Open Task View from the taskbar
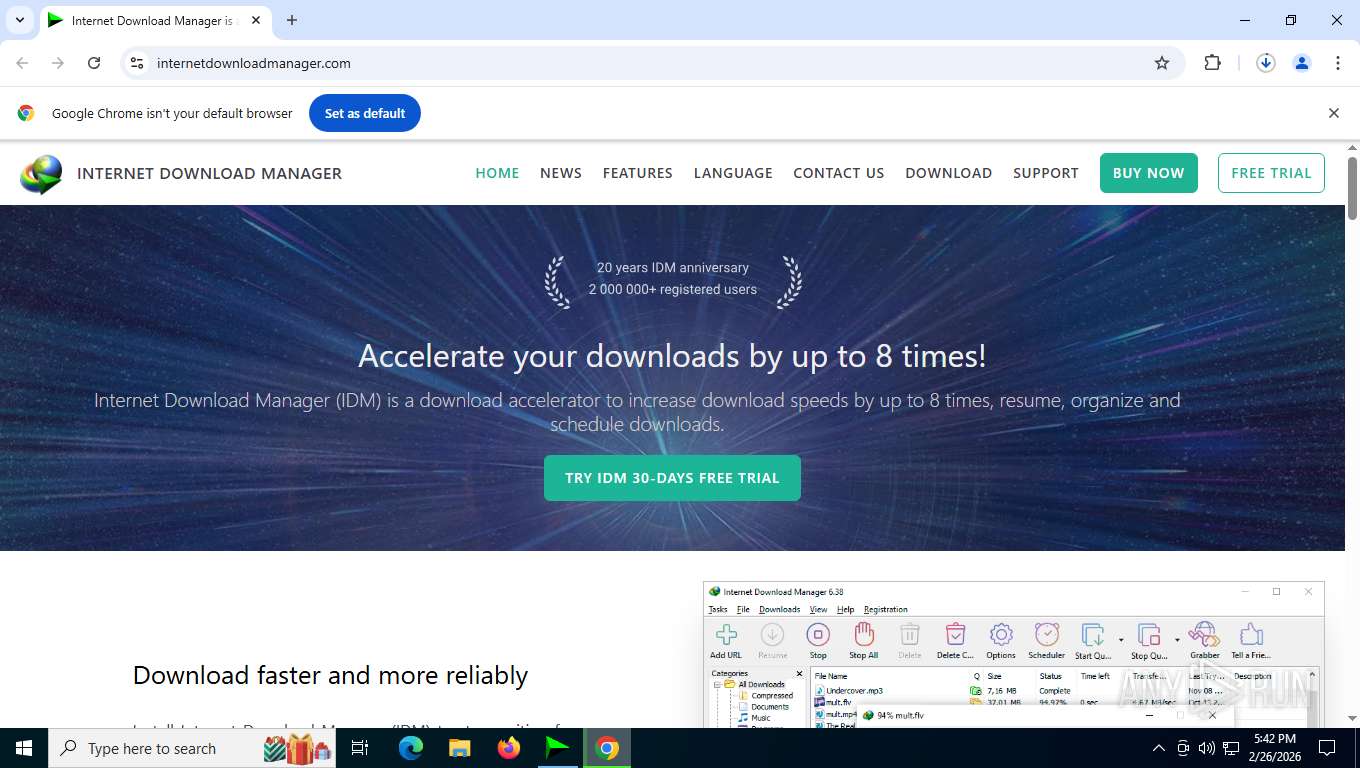The image size is (1360, 768). click(361, 748)
